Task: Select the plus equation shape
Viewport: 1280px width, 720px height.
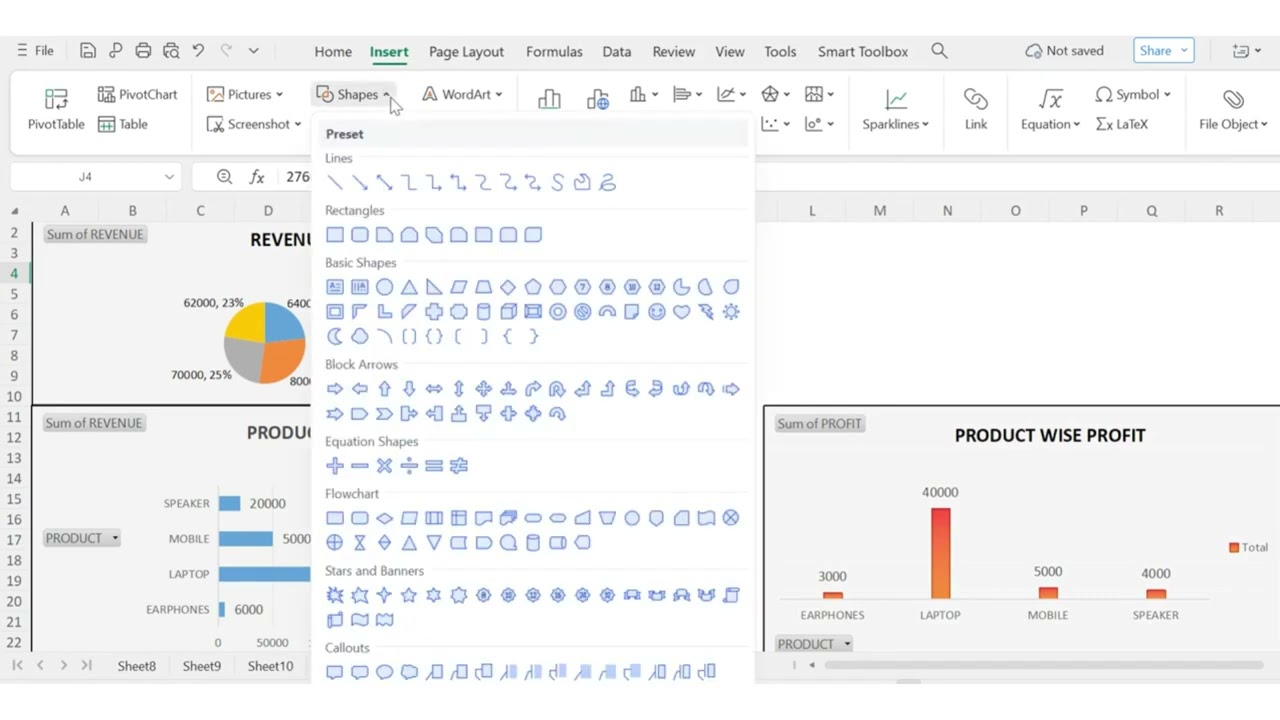Action: pos(335,466)
